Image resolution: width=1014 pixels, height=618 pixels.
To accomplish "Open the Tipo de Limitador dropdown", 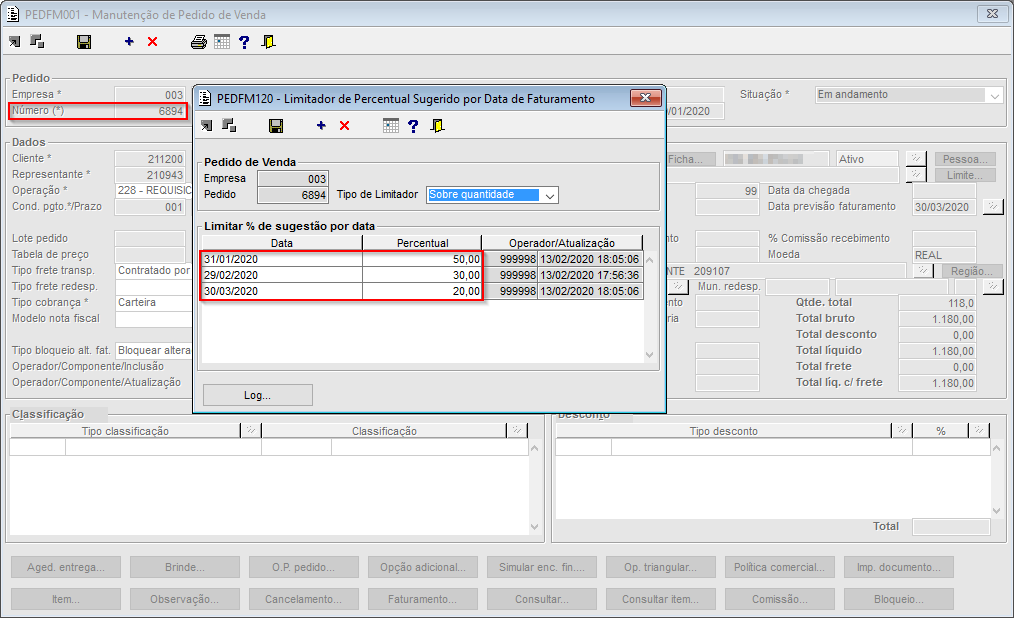I will tap(548, 195).
